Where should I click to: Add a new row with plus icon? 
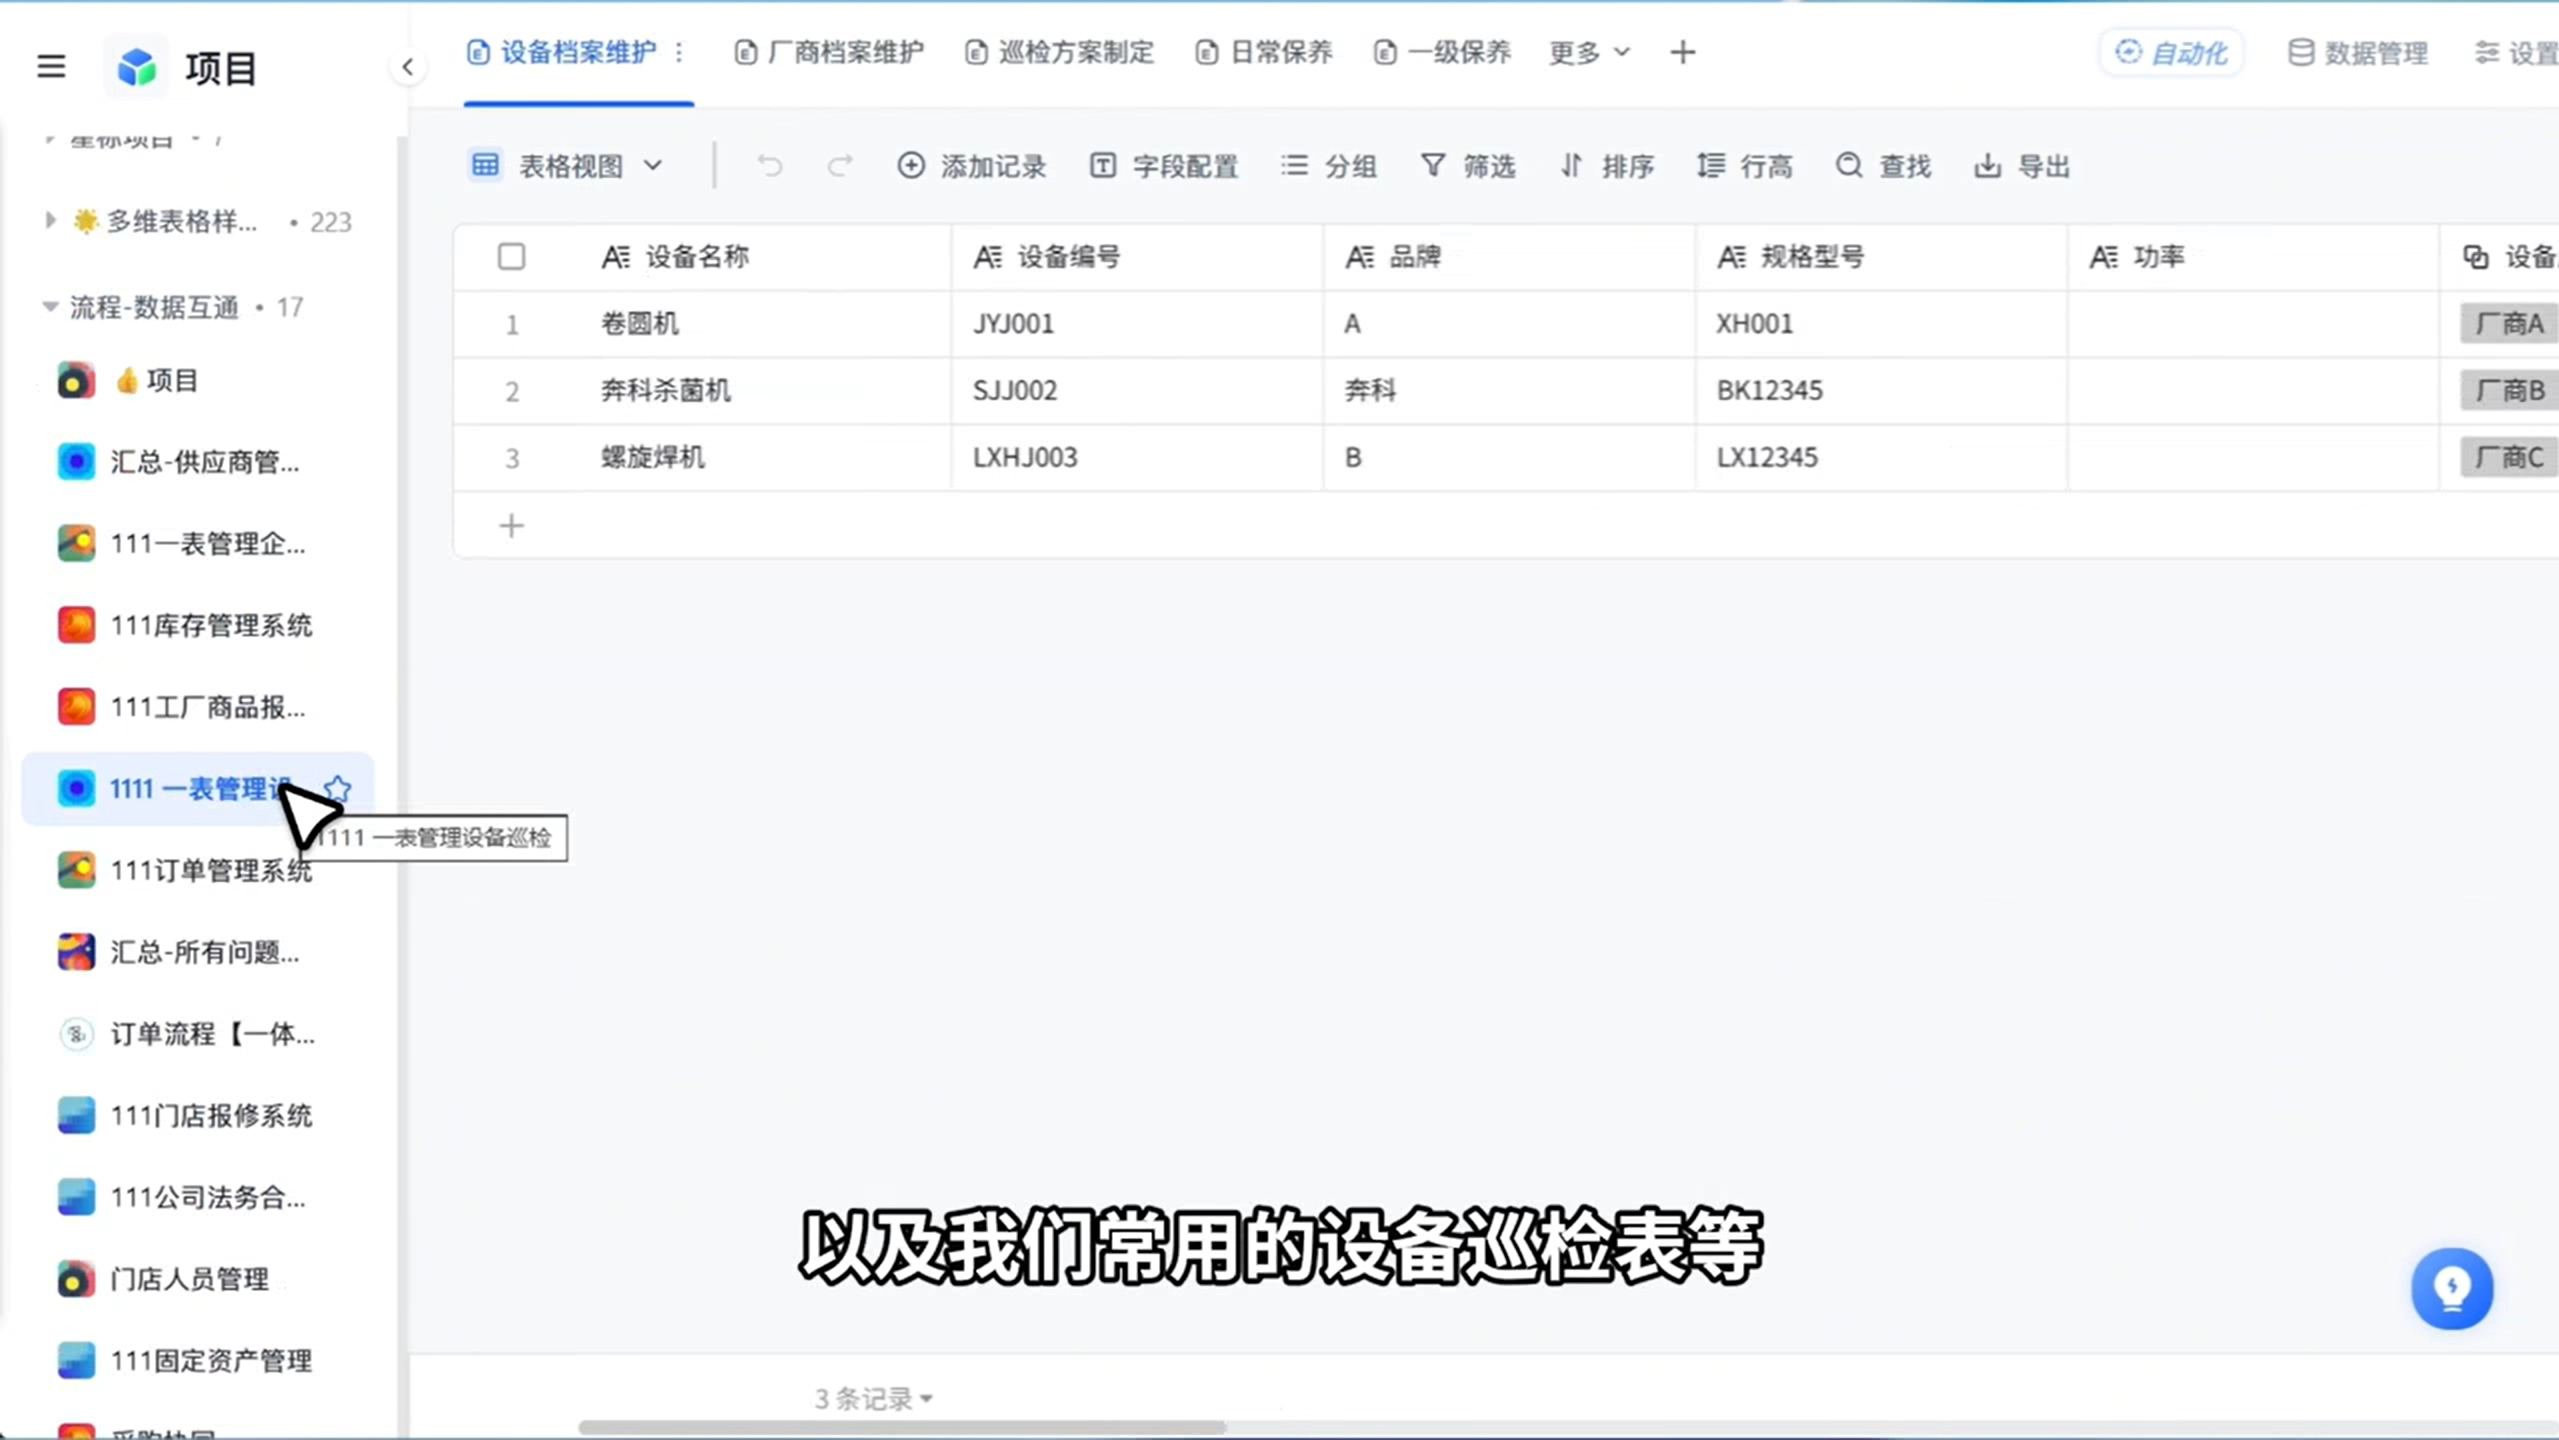tap(511, 526)
